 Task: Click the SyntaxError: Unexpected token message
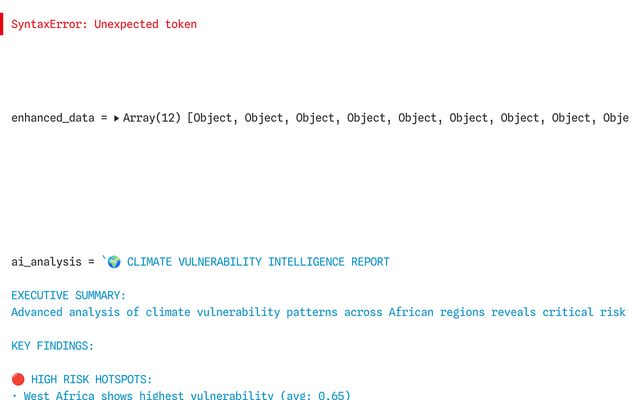104,24
